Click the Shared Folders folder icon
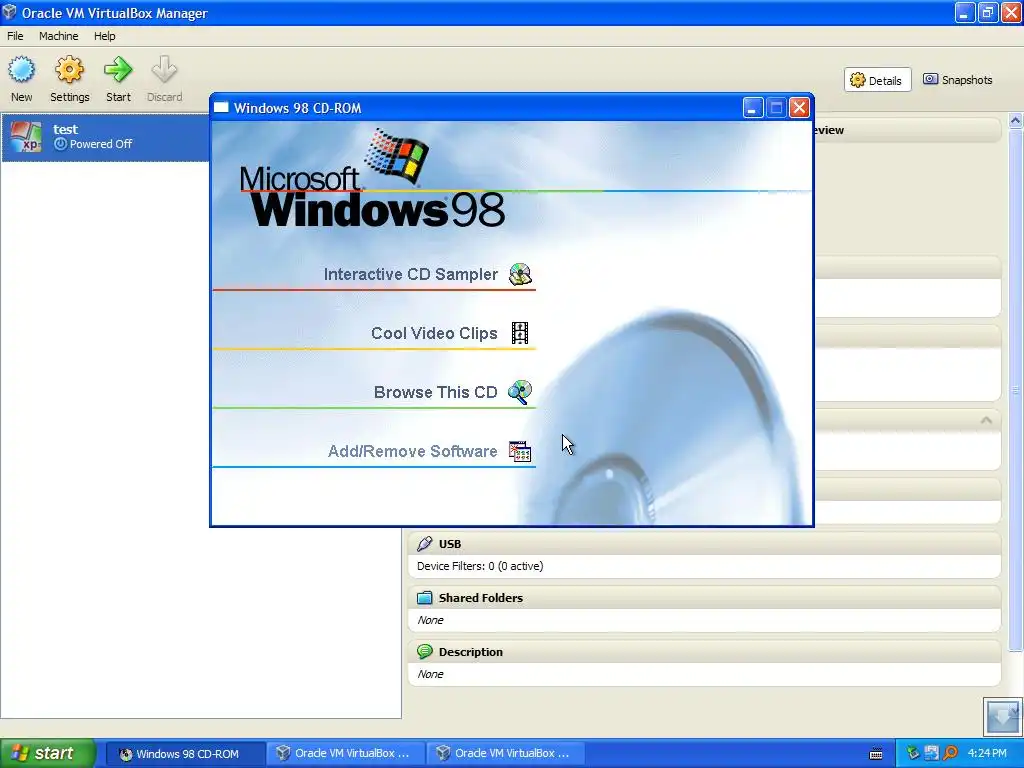1024x768 pixels. tap(424, 598)
